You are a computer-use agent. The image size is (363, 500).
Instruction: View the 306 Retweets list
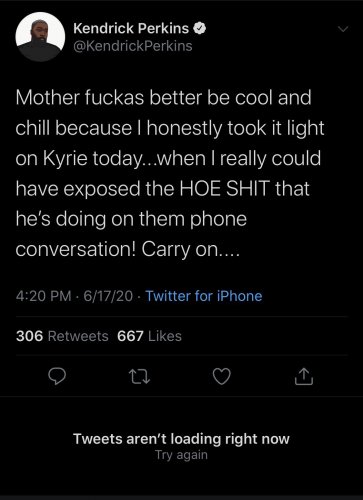pyautogui.click(x=62, y=336)
